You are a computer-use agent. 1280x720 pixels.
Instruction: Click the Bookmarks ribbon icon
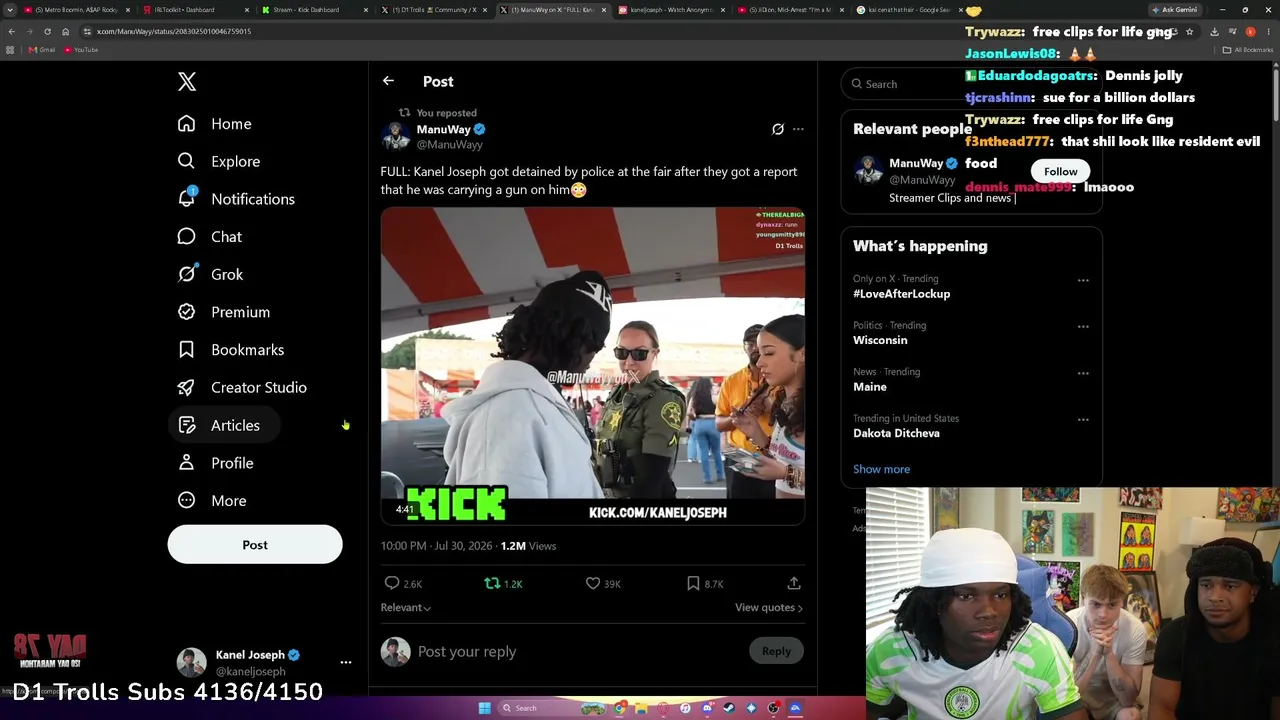pos(186,350)
